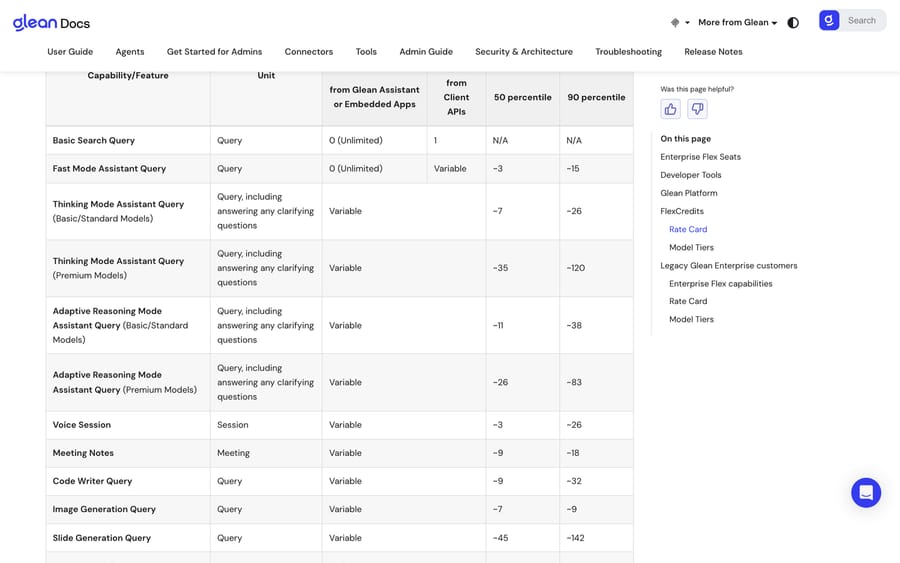Open the Glean Docs home logo
This screenshot has height=563, width=900.
pyautogui.click(x=51, y=22)
